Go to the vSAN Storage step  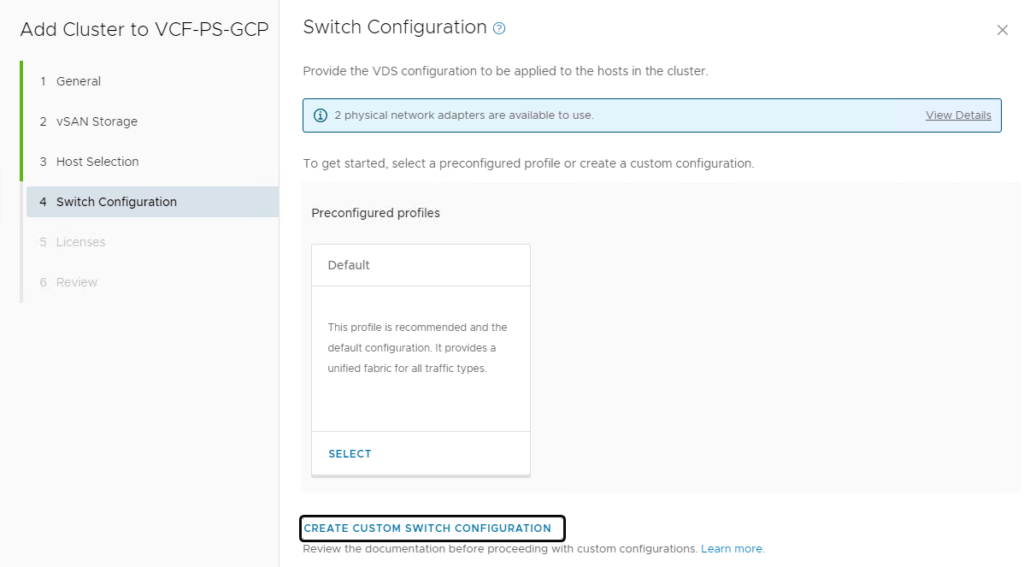pos(96,121)
